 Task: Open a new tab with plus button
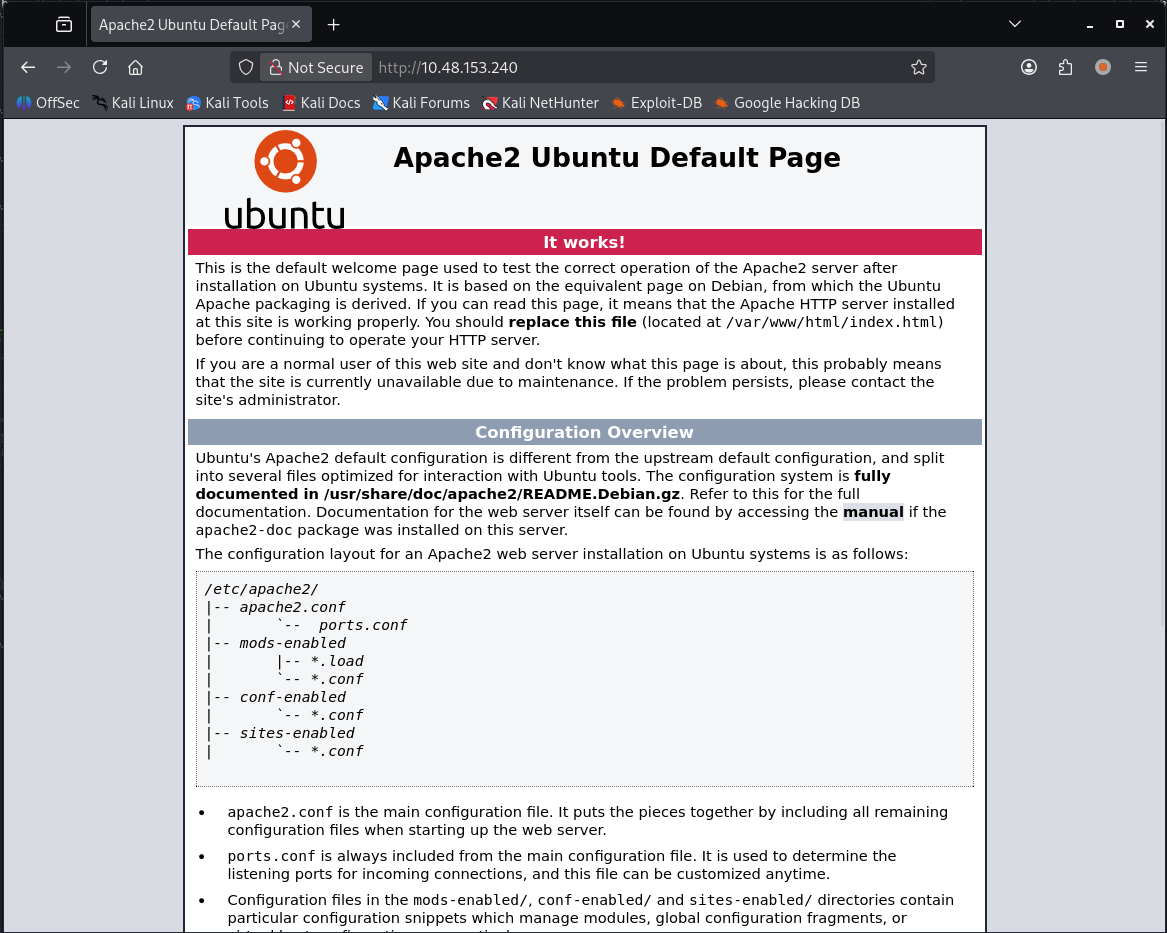coord(334,24)
